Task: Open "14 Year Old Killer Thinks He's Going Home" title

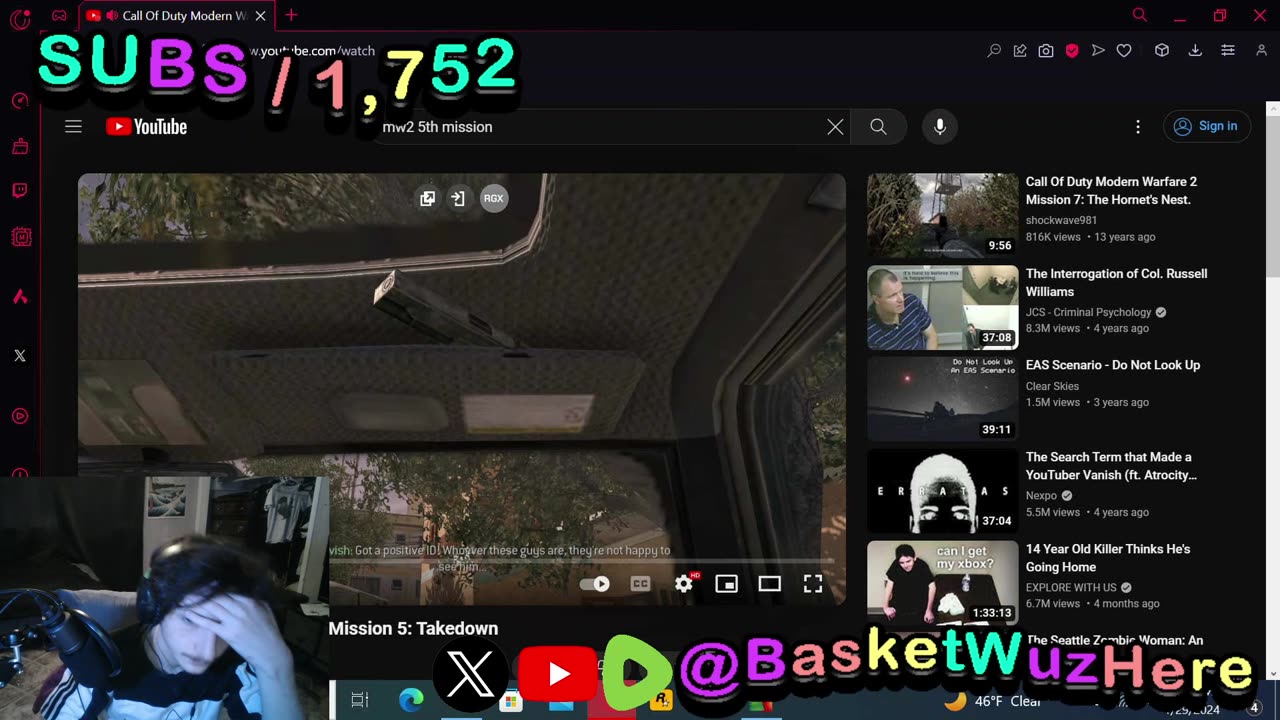Action: click(x=1108, y=558)
